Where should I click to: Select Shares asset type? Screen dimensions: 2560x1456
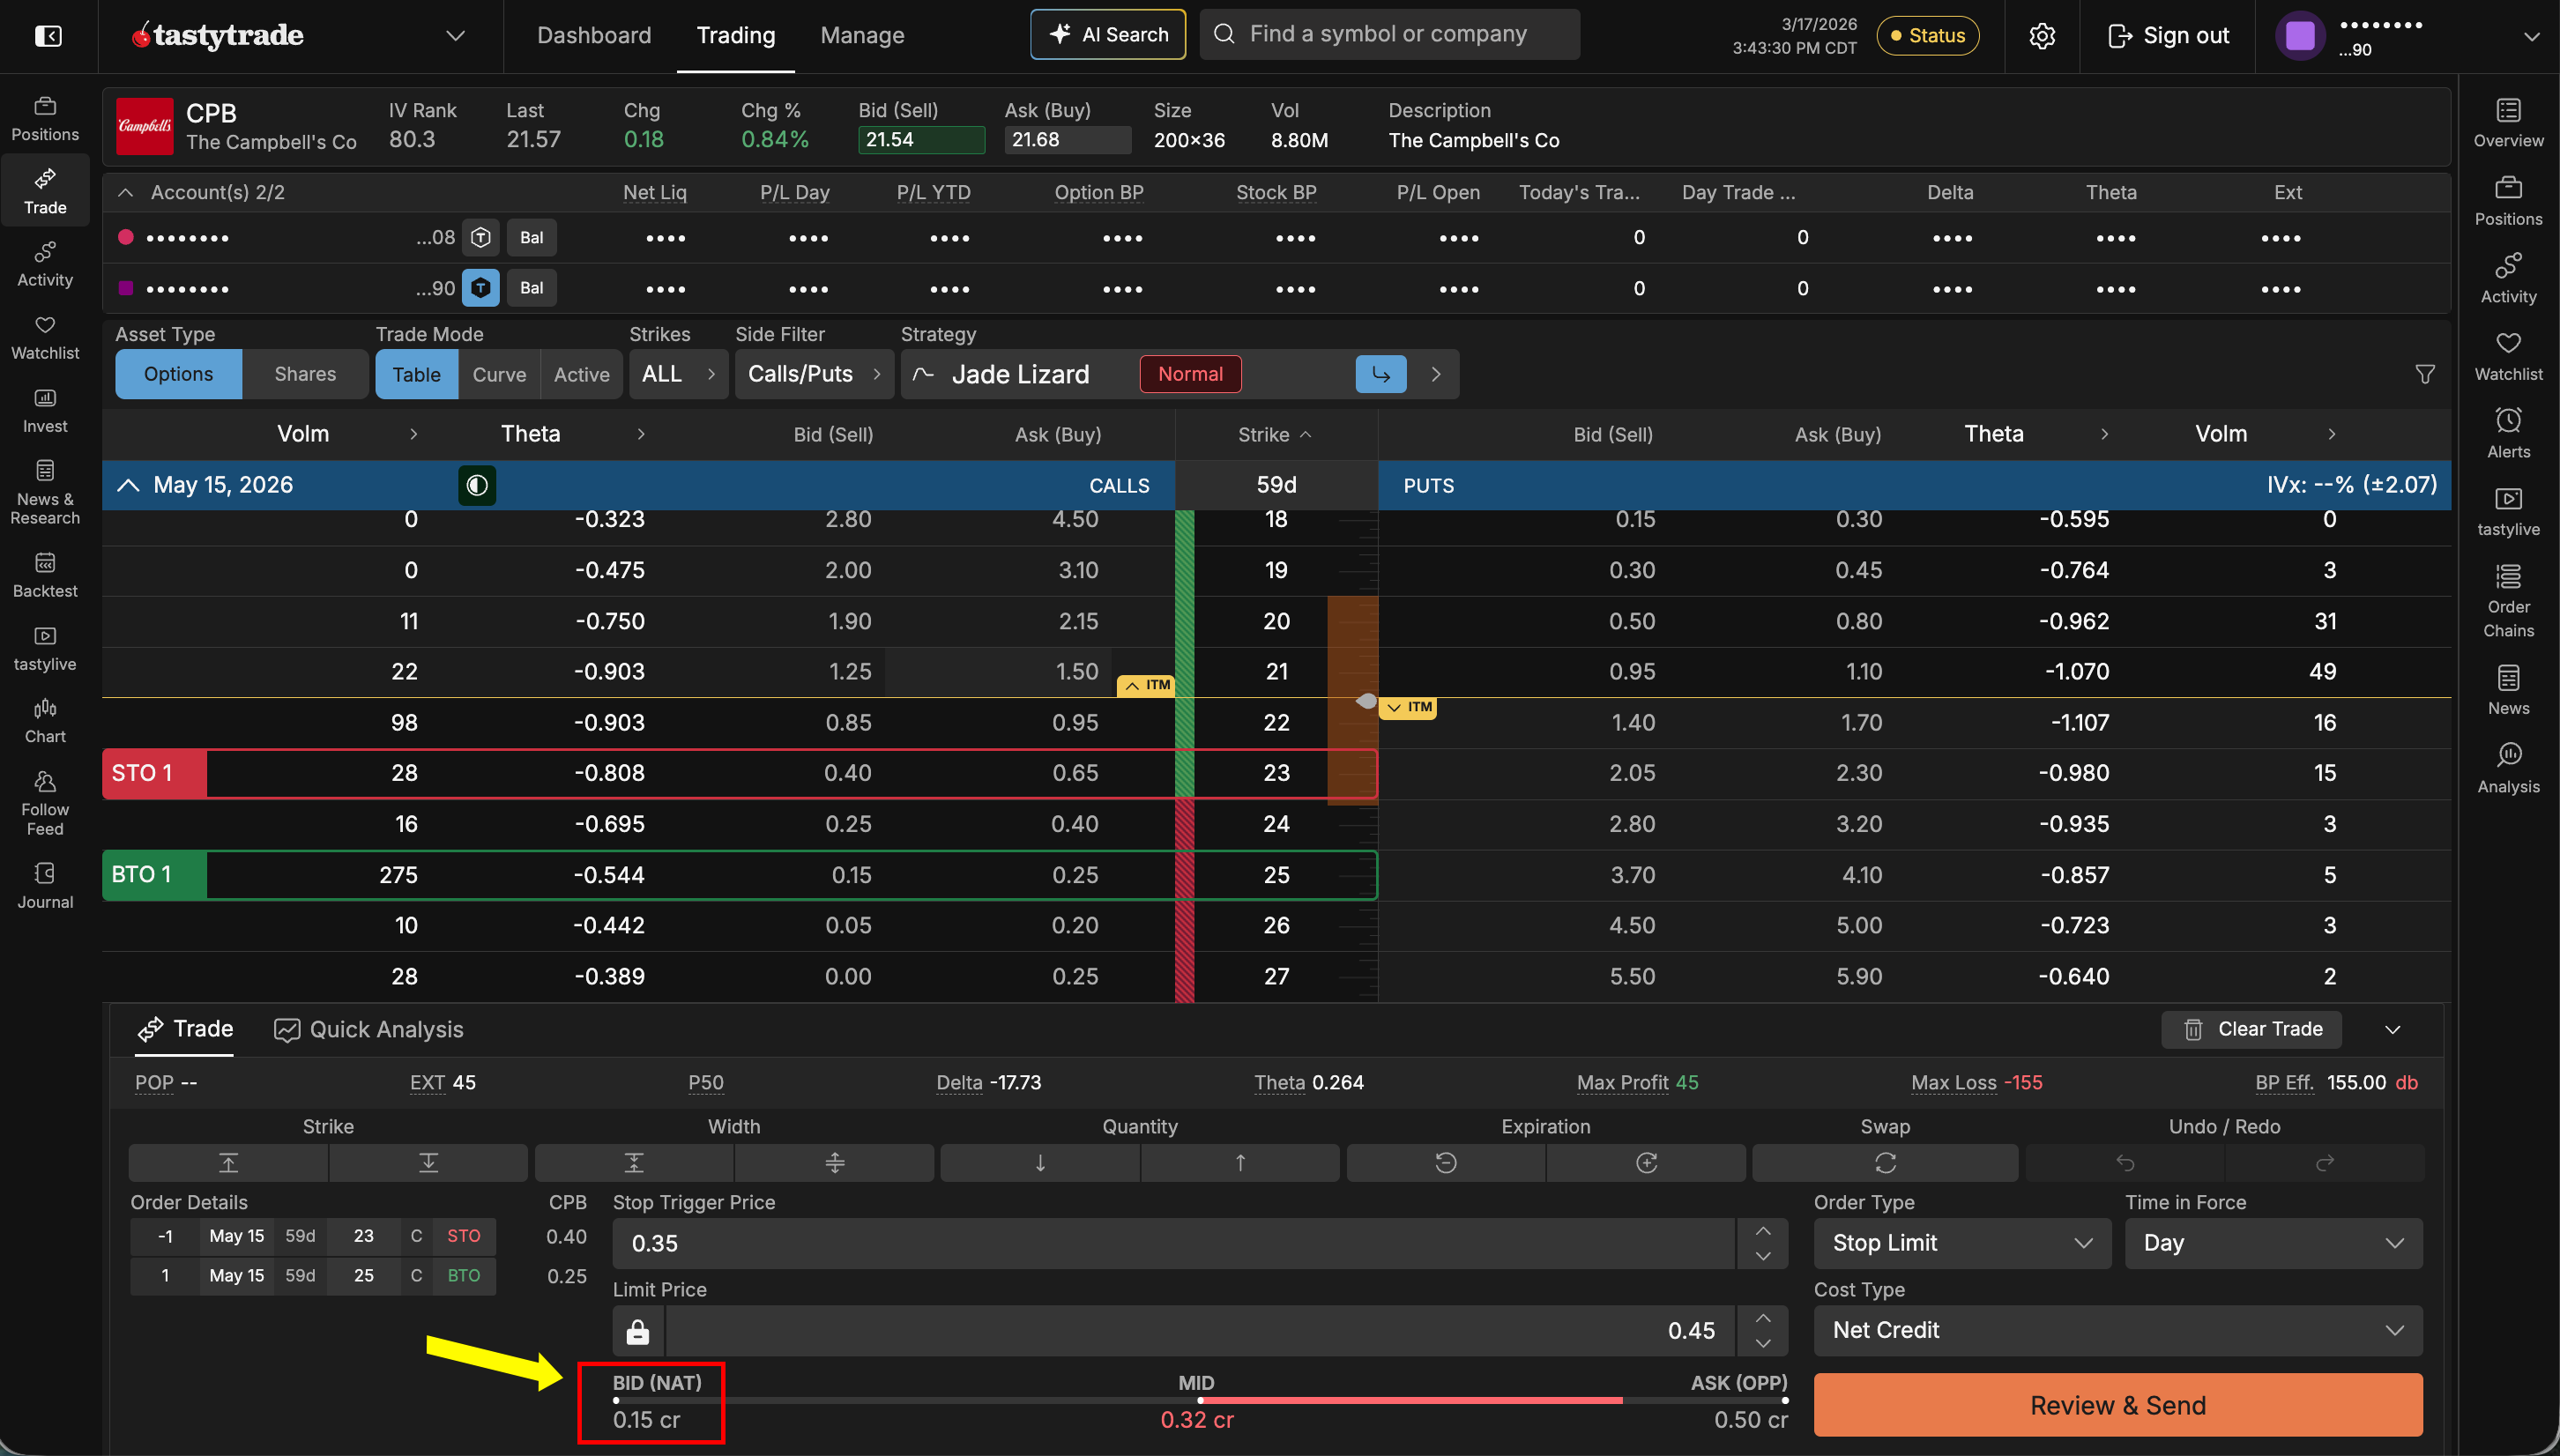pos(305,374)
